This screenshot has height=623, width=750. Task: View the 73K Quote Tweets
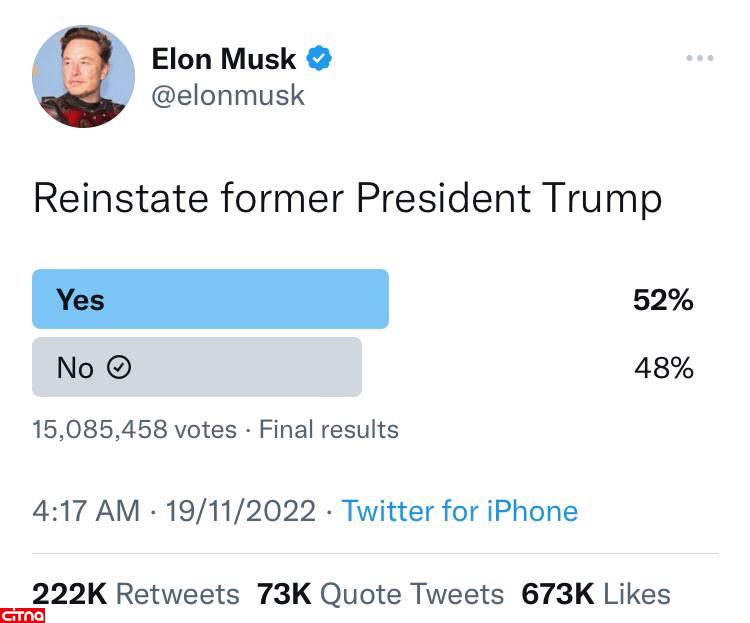[x=380, y=594]
